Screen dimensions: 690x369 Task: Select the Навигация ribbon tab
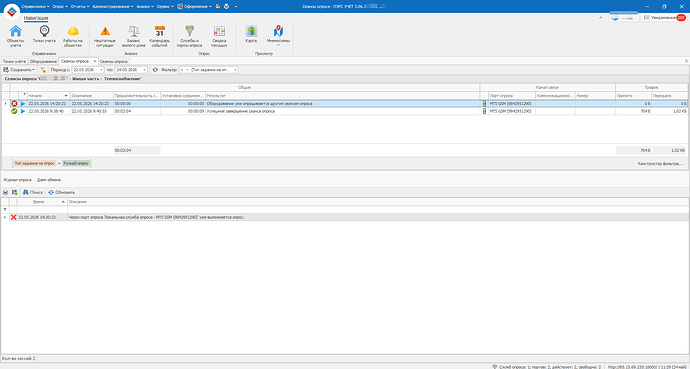[x=36, y=18]
